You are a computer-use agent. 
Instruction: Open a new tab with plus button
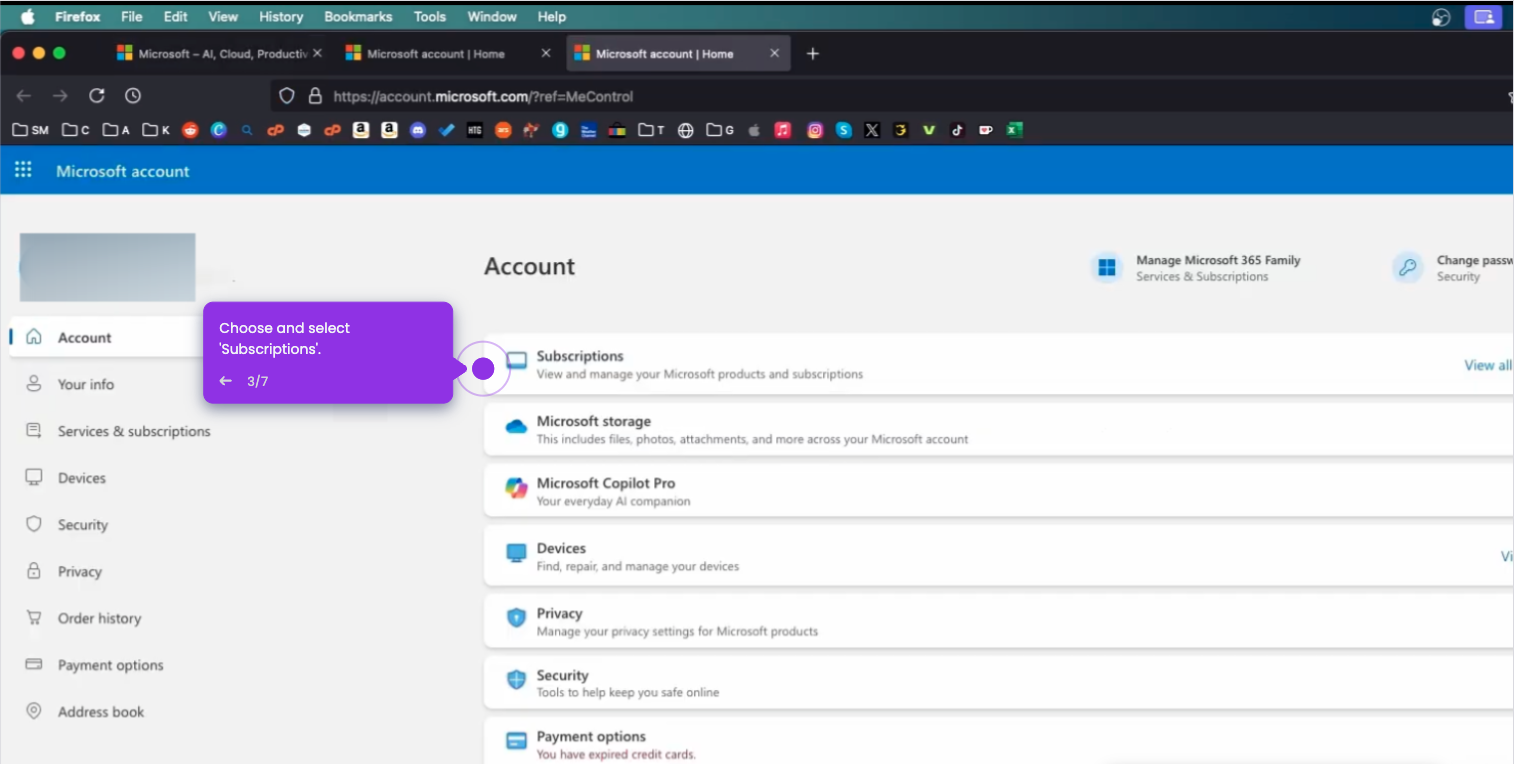click(812, 54)
